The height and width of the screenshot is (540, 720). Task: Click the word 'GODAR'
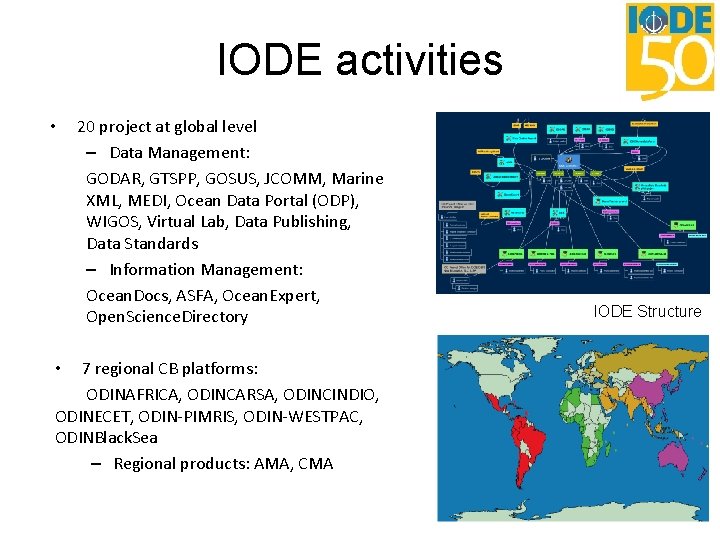coord(113,179)
